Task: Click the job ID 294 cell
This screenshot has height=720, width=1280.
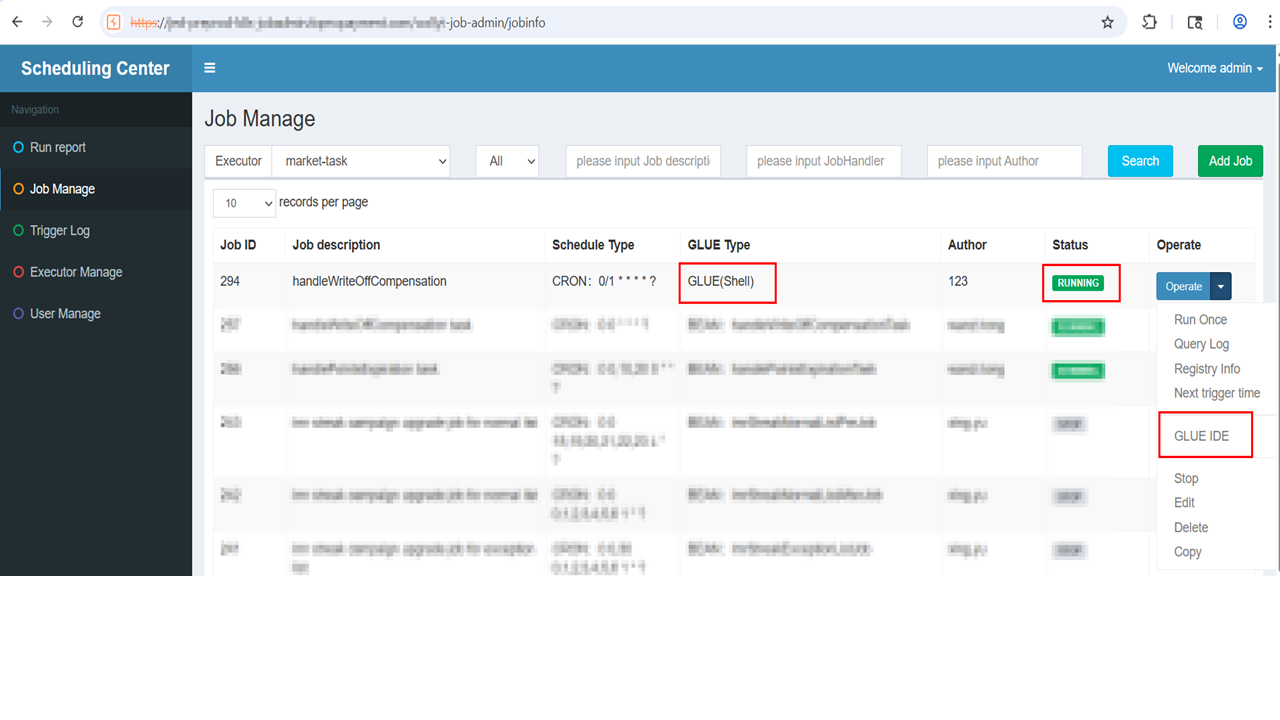Action: tap(230, 281)
